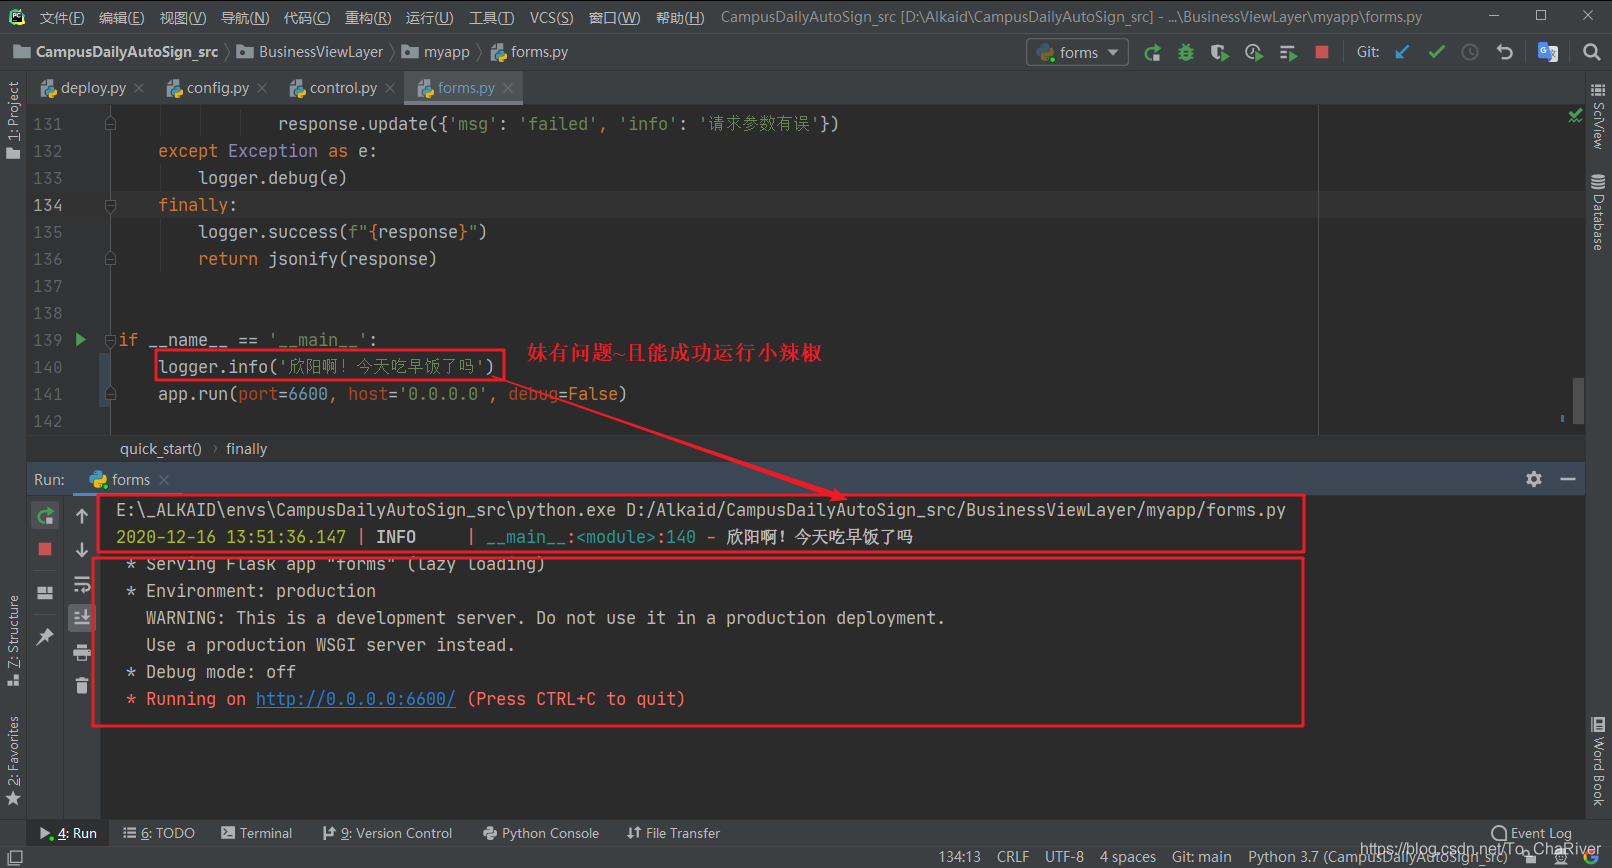The width and height of the screenshot is (1612, 868).
Task: Click the Git update project arrow
Action: (1402, 52)
